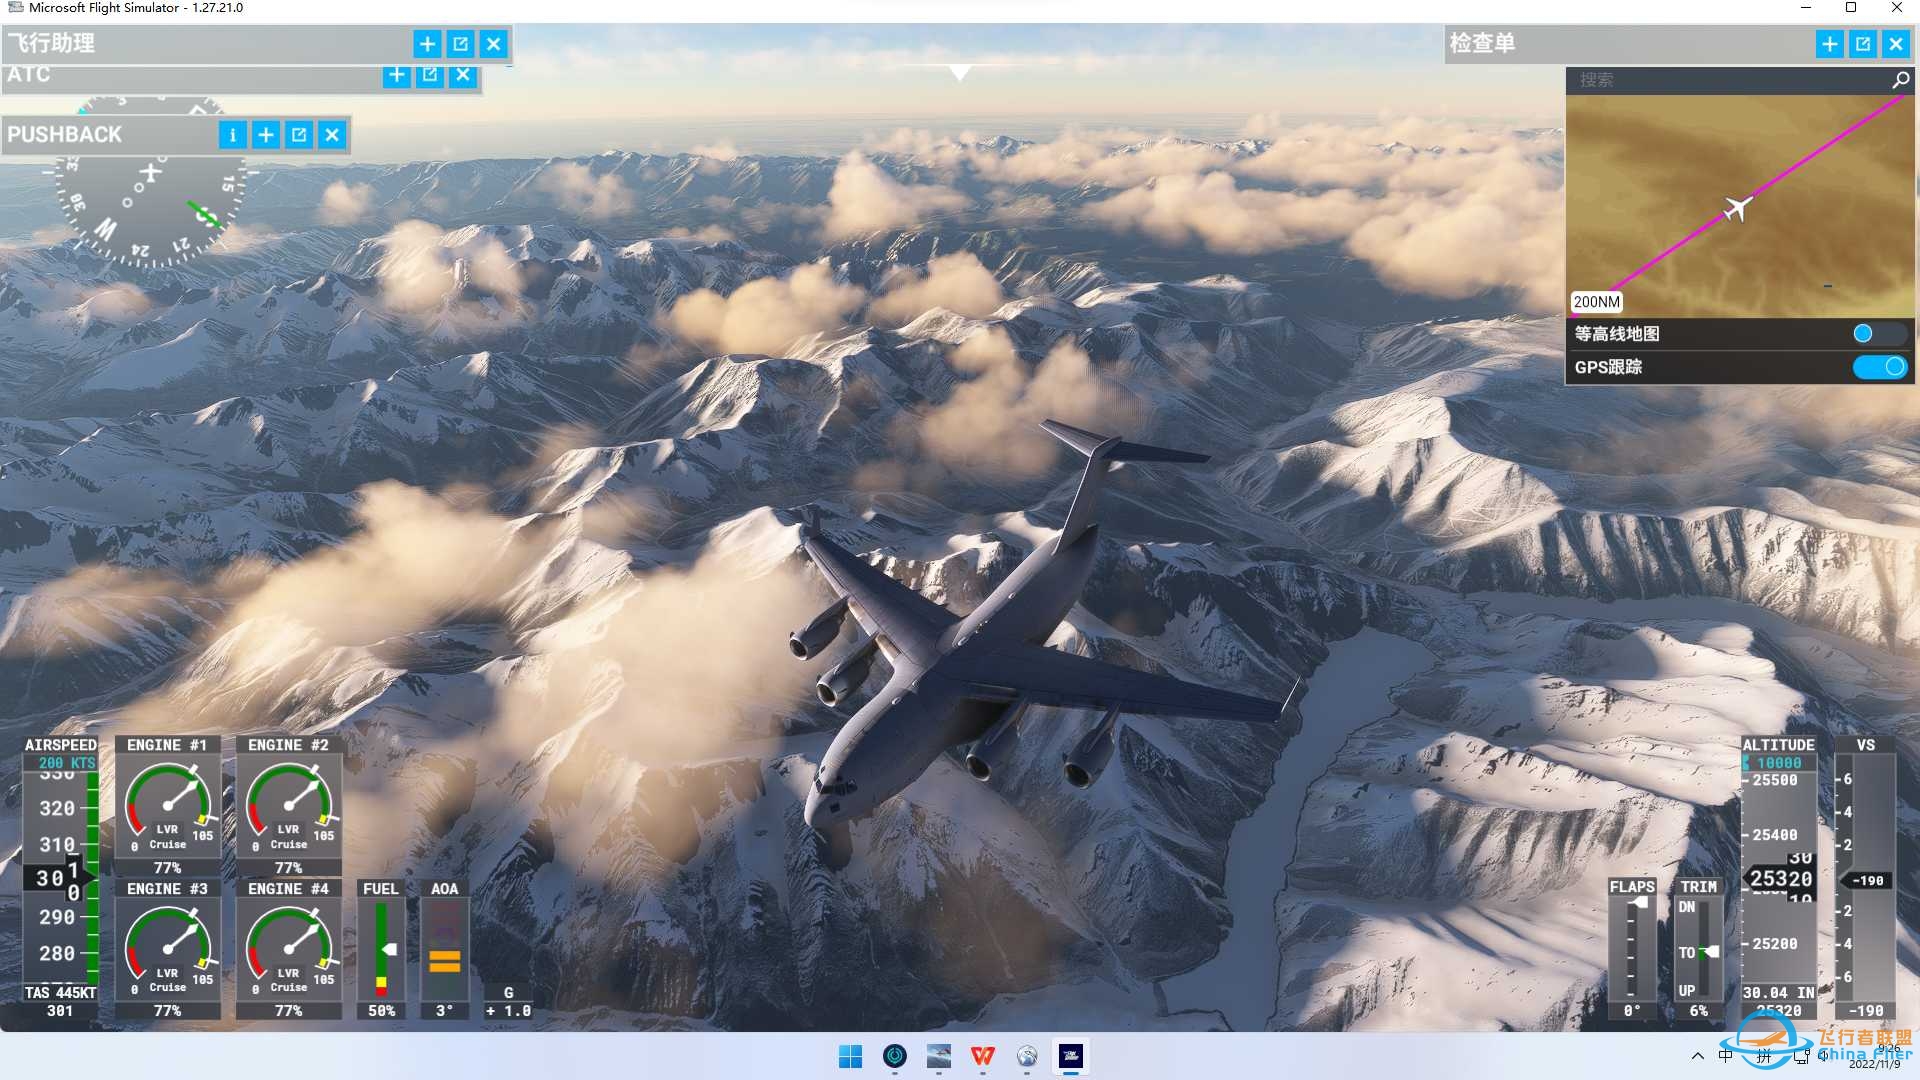Screen dimensions: 1920x1080
Task: Close the ATC panel
Action: click(x=463, y=75)
